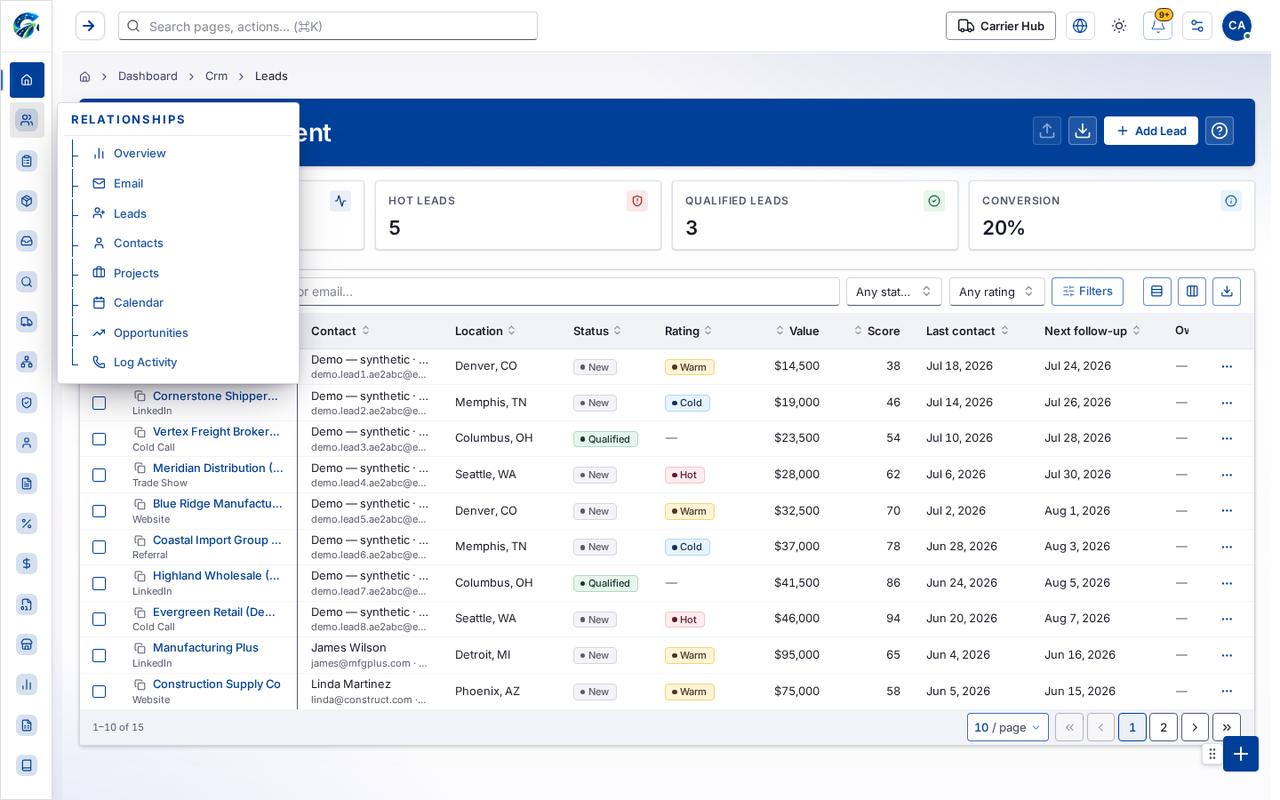This screenshot has width=1280, height=800.
Task: Select the Meridian Distribution row checkbox
Action: (99, 475)
